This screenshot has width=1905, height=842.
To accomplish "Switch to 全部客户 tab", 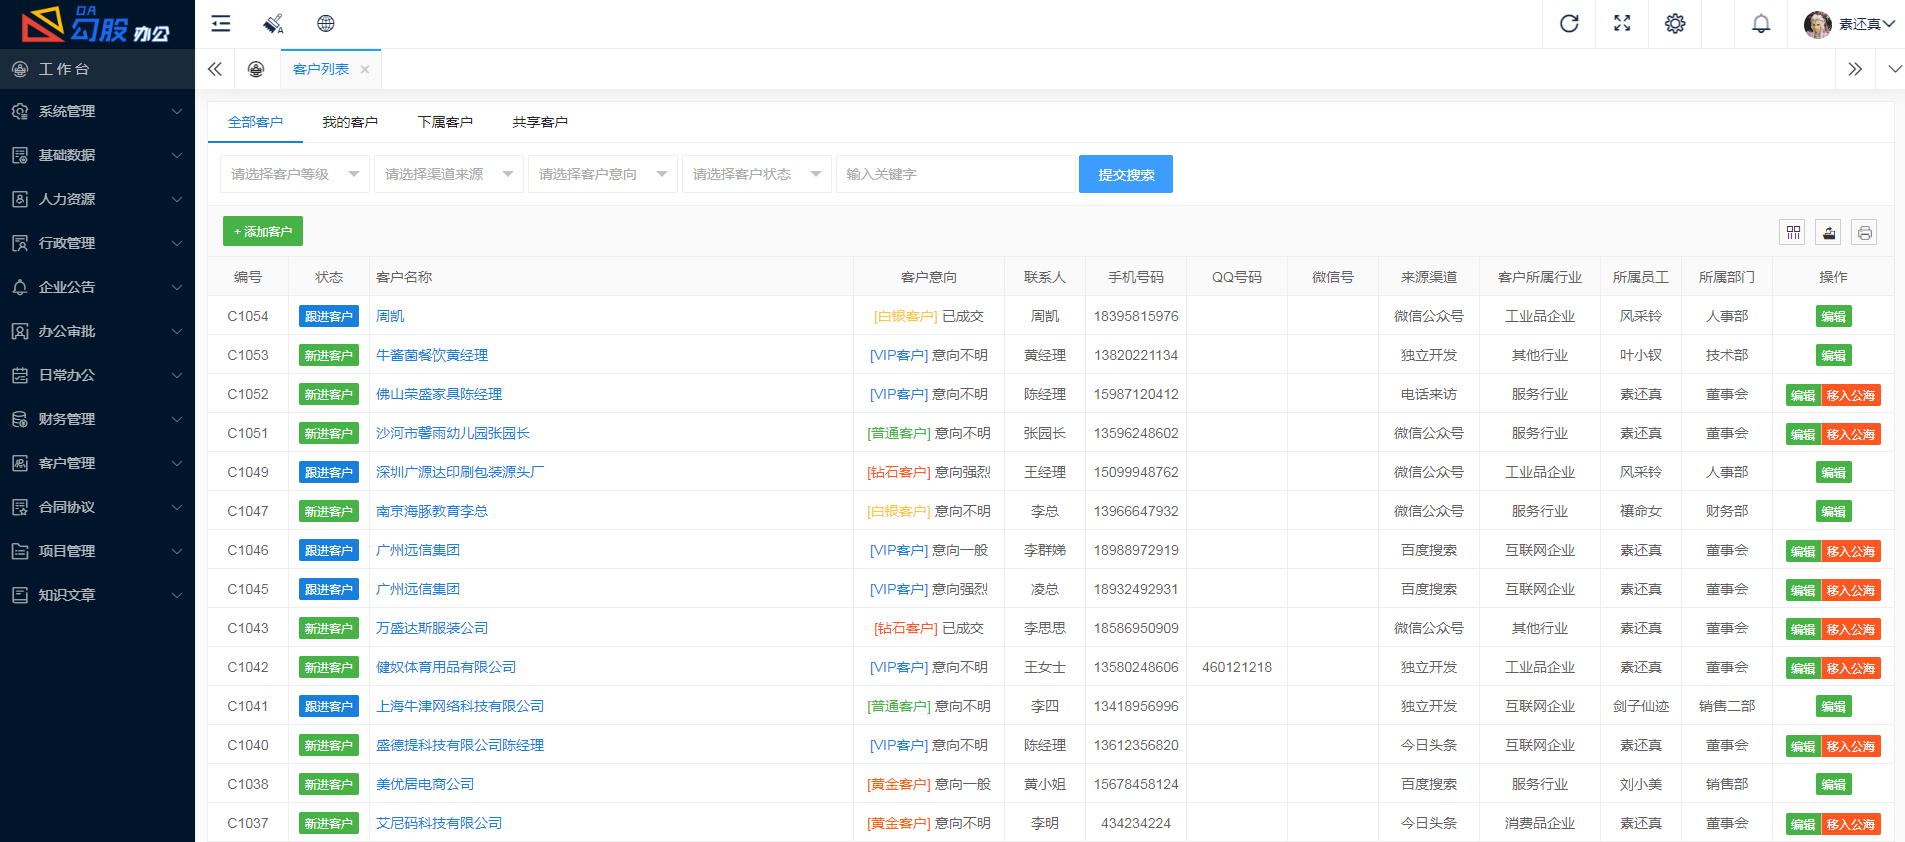I will [x=255, y=122].
